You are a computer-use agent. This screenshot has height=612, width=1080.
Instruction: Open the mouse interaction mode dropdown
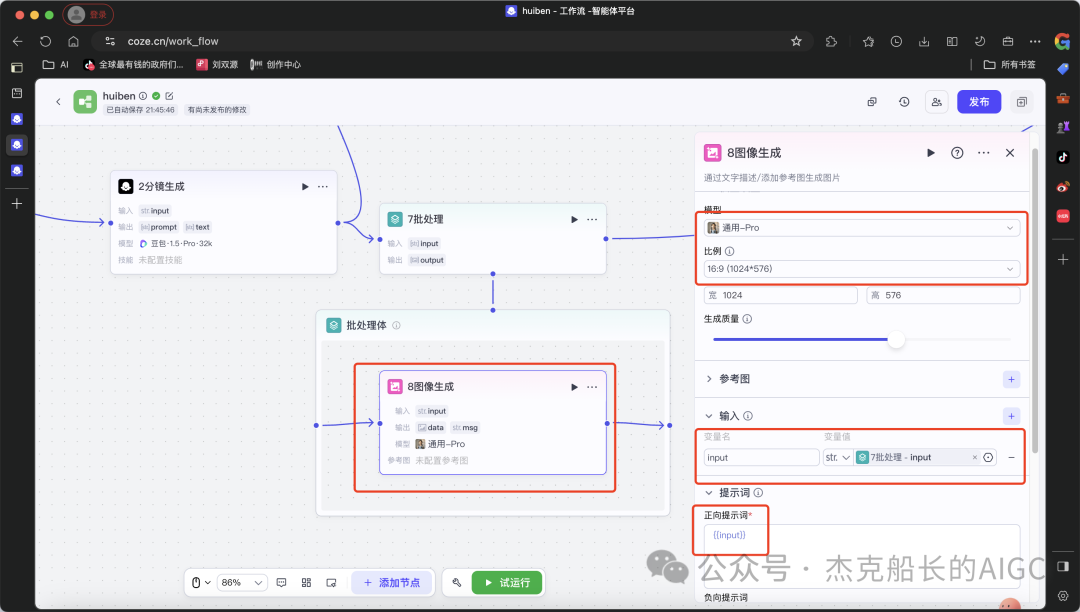pos(200,583)
